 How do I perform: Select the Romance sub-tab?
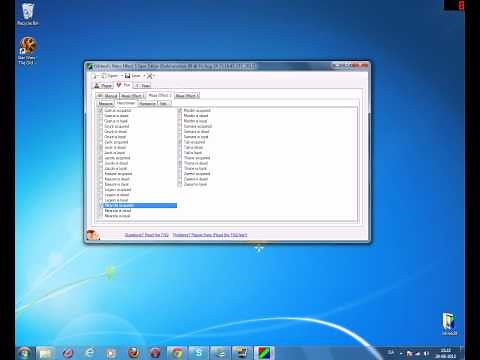[x=147, y=103]
